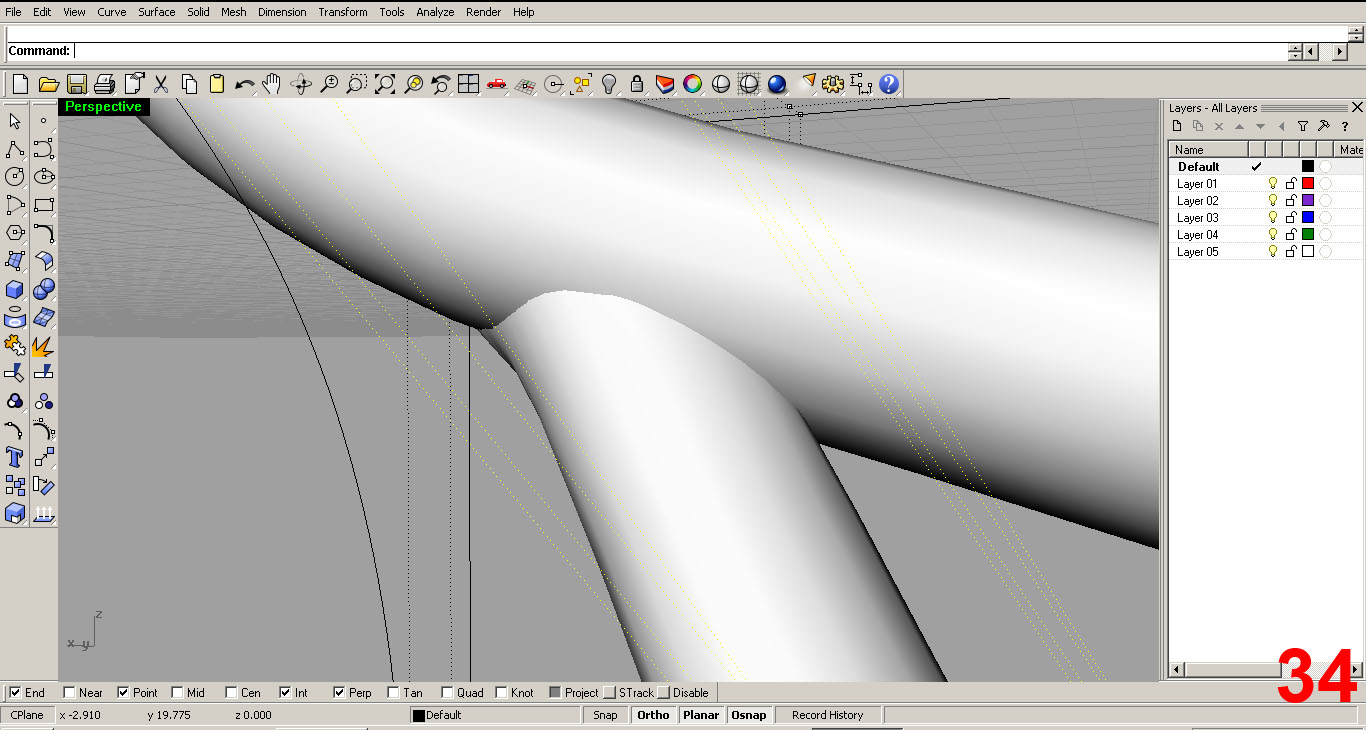Viewport: 1366px width, 730px height.
Task: Open the Perspective viewport title menu
Action: coord(104,106)
